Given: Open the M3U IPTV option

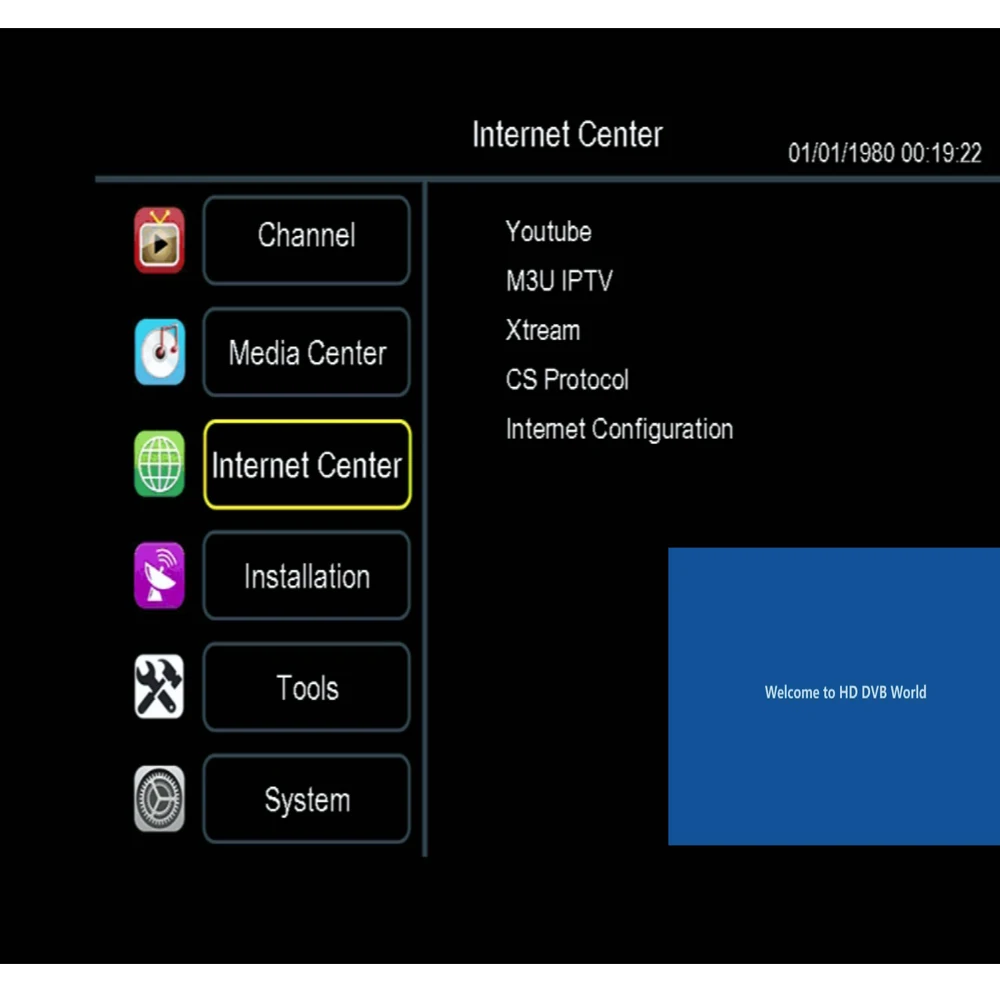Looking at the screenshot, I should (559, 281).
